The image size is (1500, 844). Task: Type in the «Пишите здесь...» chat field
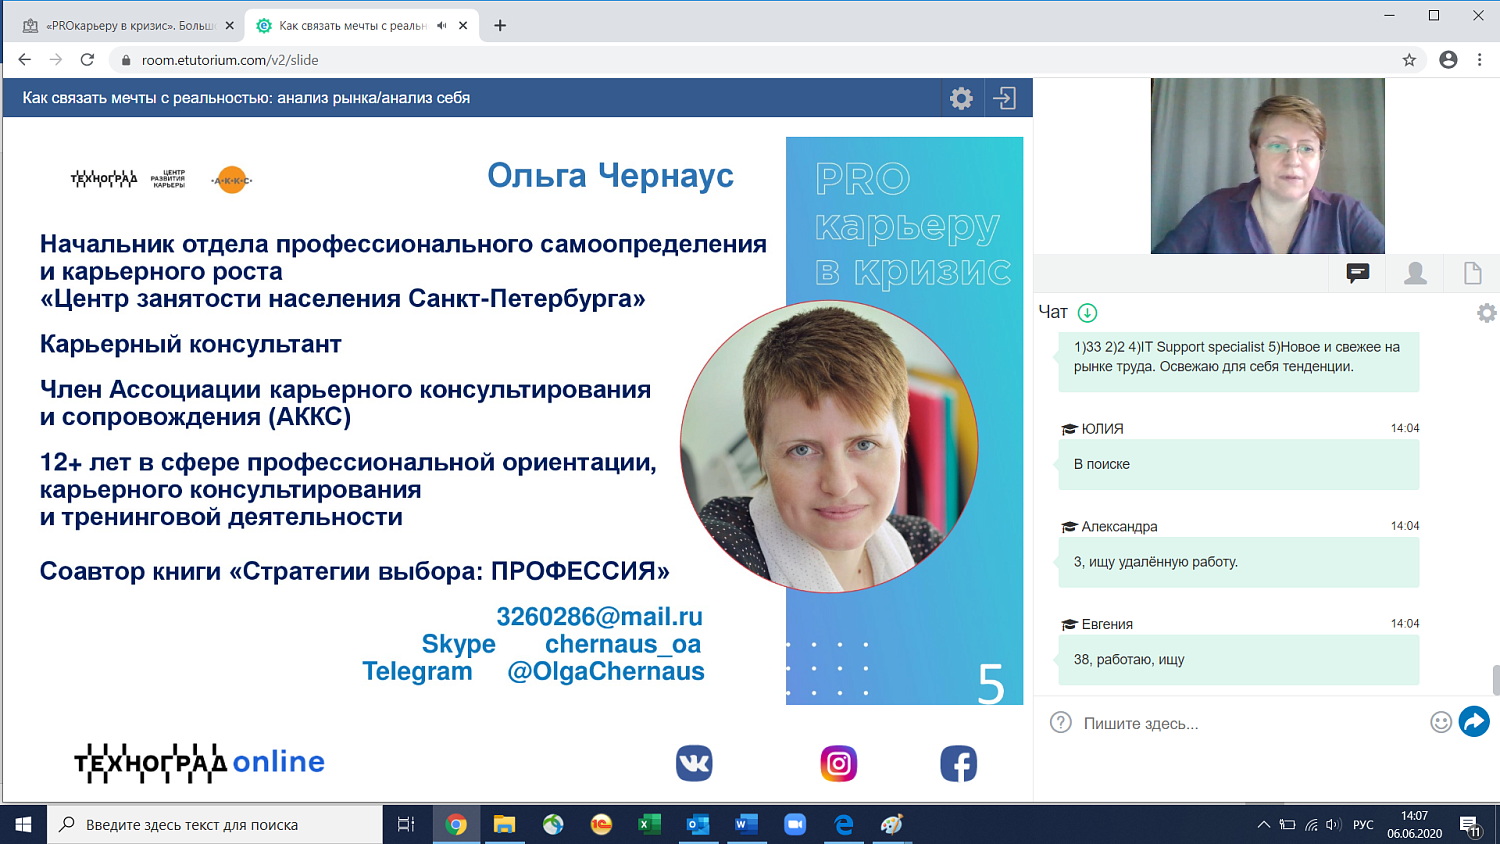(x=1250, y=723)
